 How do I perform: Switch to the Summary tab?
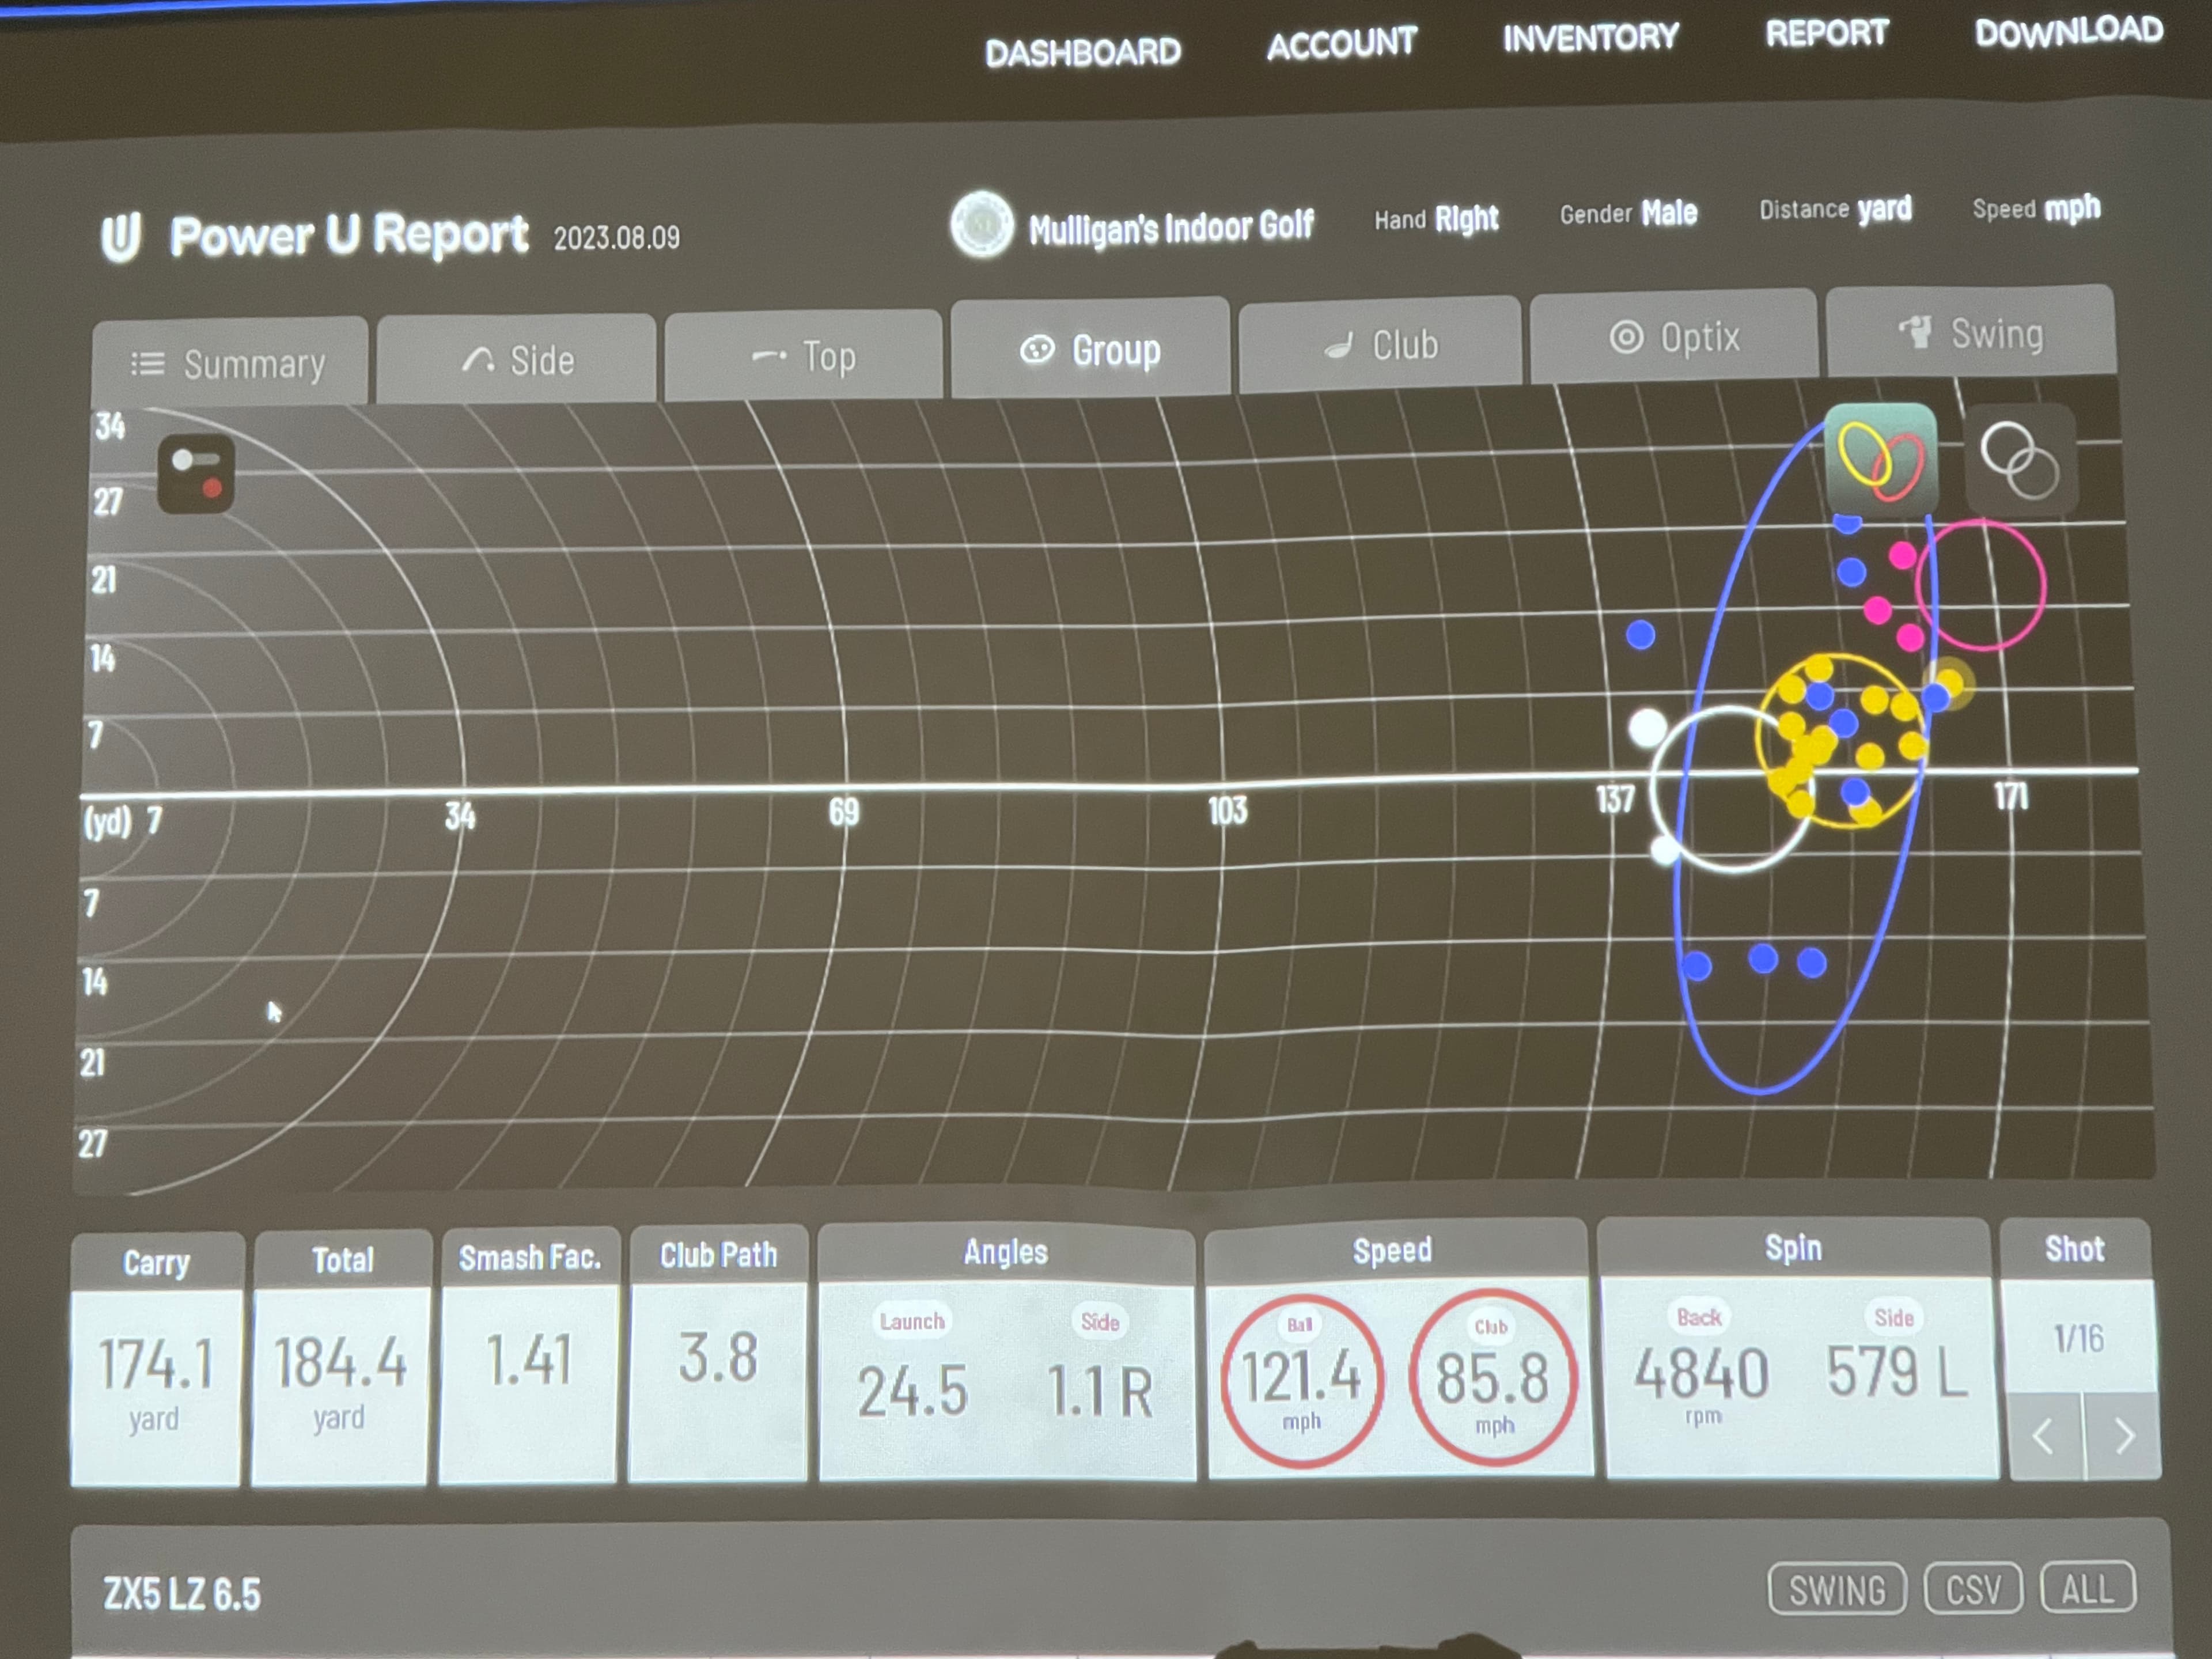tap(232, 362)
